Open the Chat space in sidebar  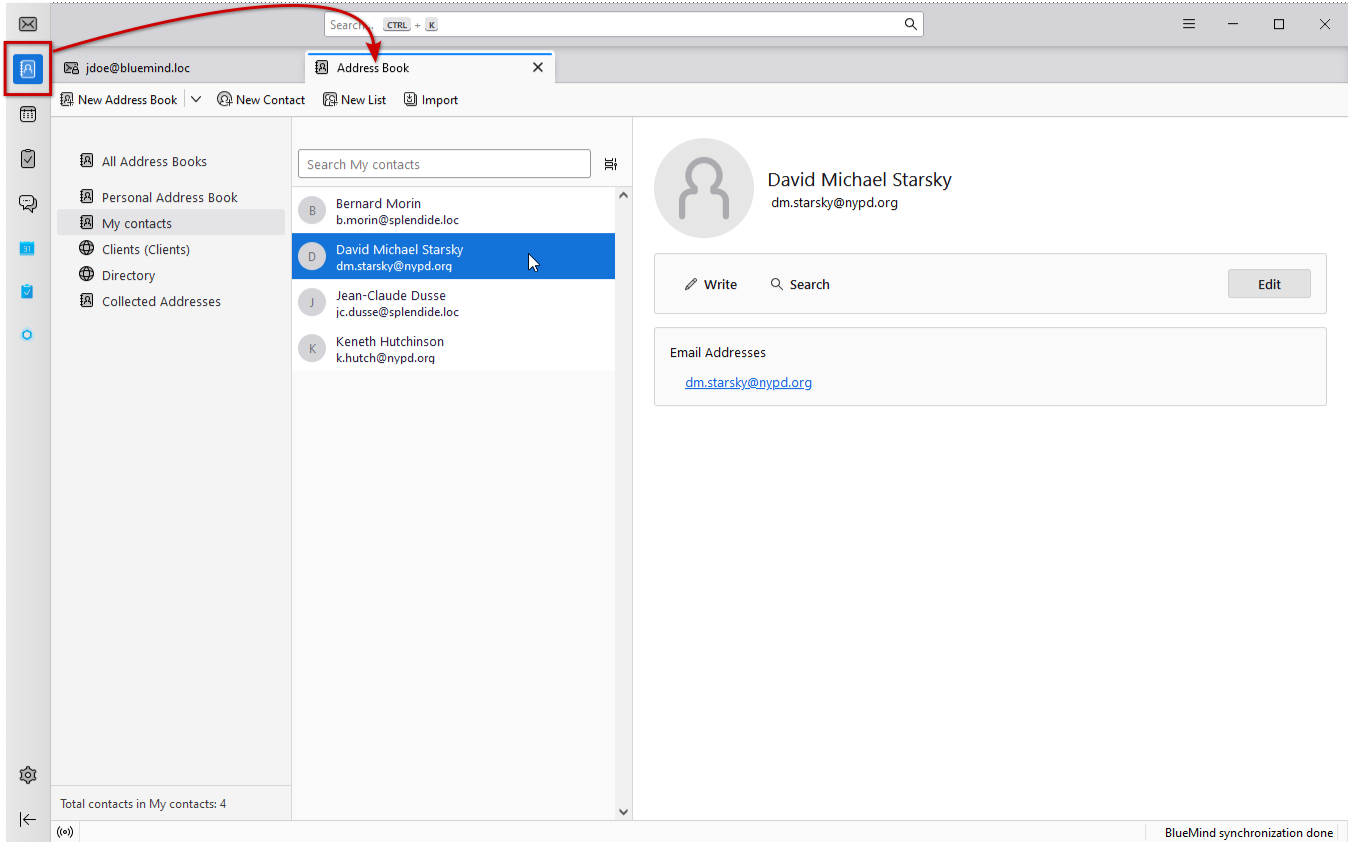coord(28,204)
